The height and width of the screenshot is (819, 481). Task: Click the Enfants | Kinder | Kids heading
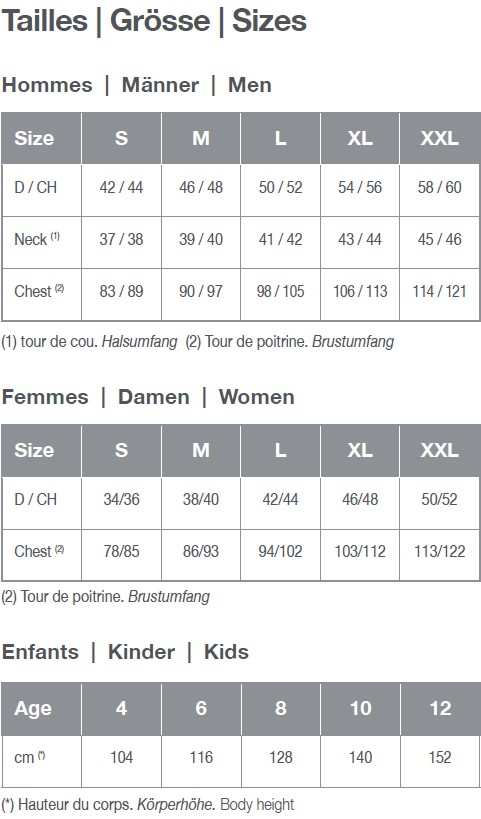pos(125,652)
